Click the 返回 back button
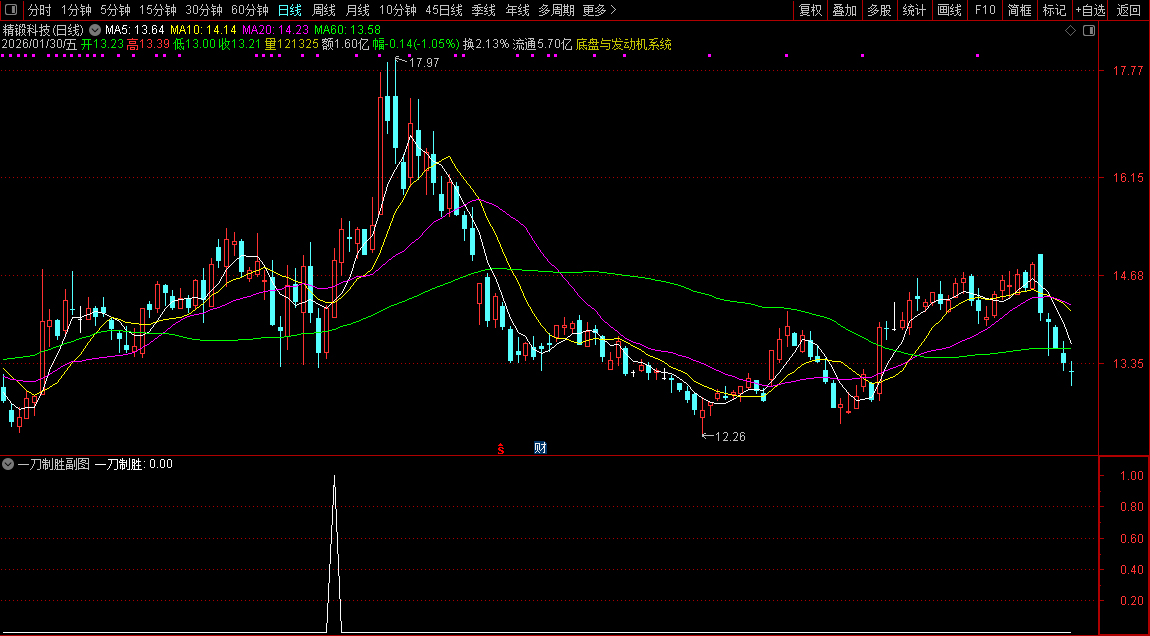 click(x=1128, y=10)
